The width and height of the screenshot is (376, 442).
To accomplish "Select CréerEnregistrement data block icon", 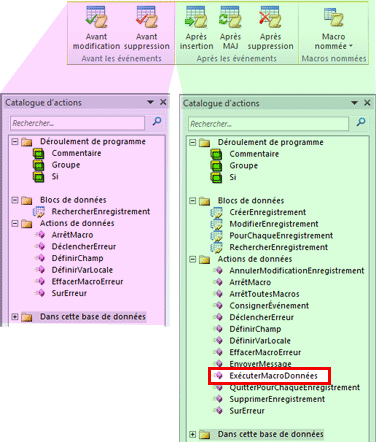I will tap(216, 212).
